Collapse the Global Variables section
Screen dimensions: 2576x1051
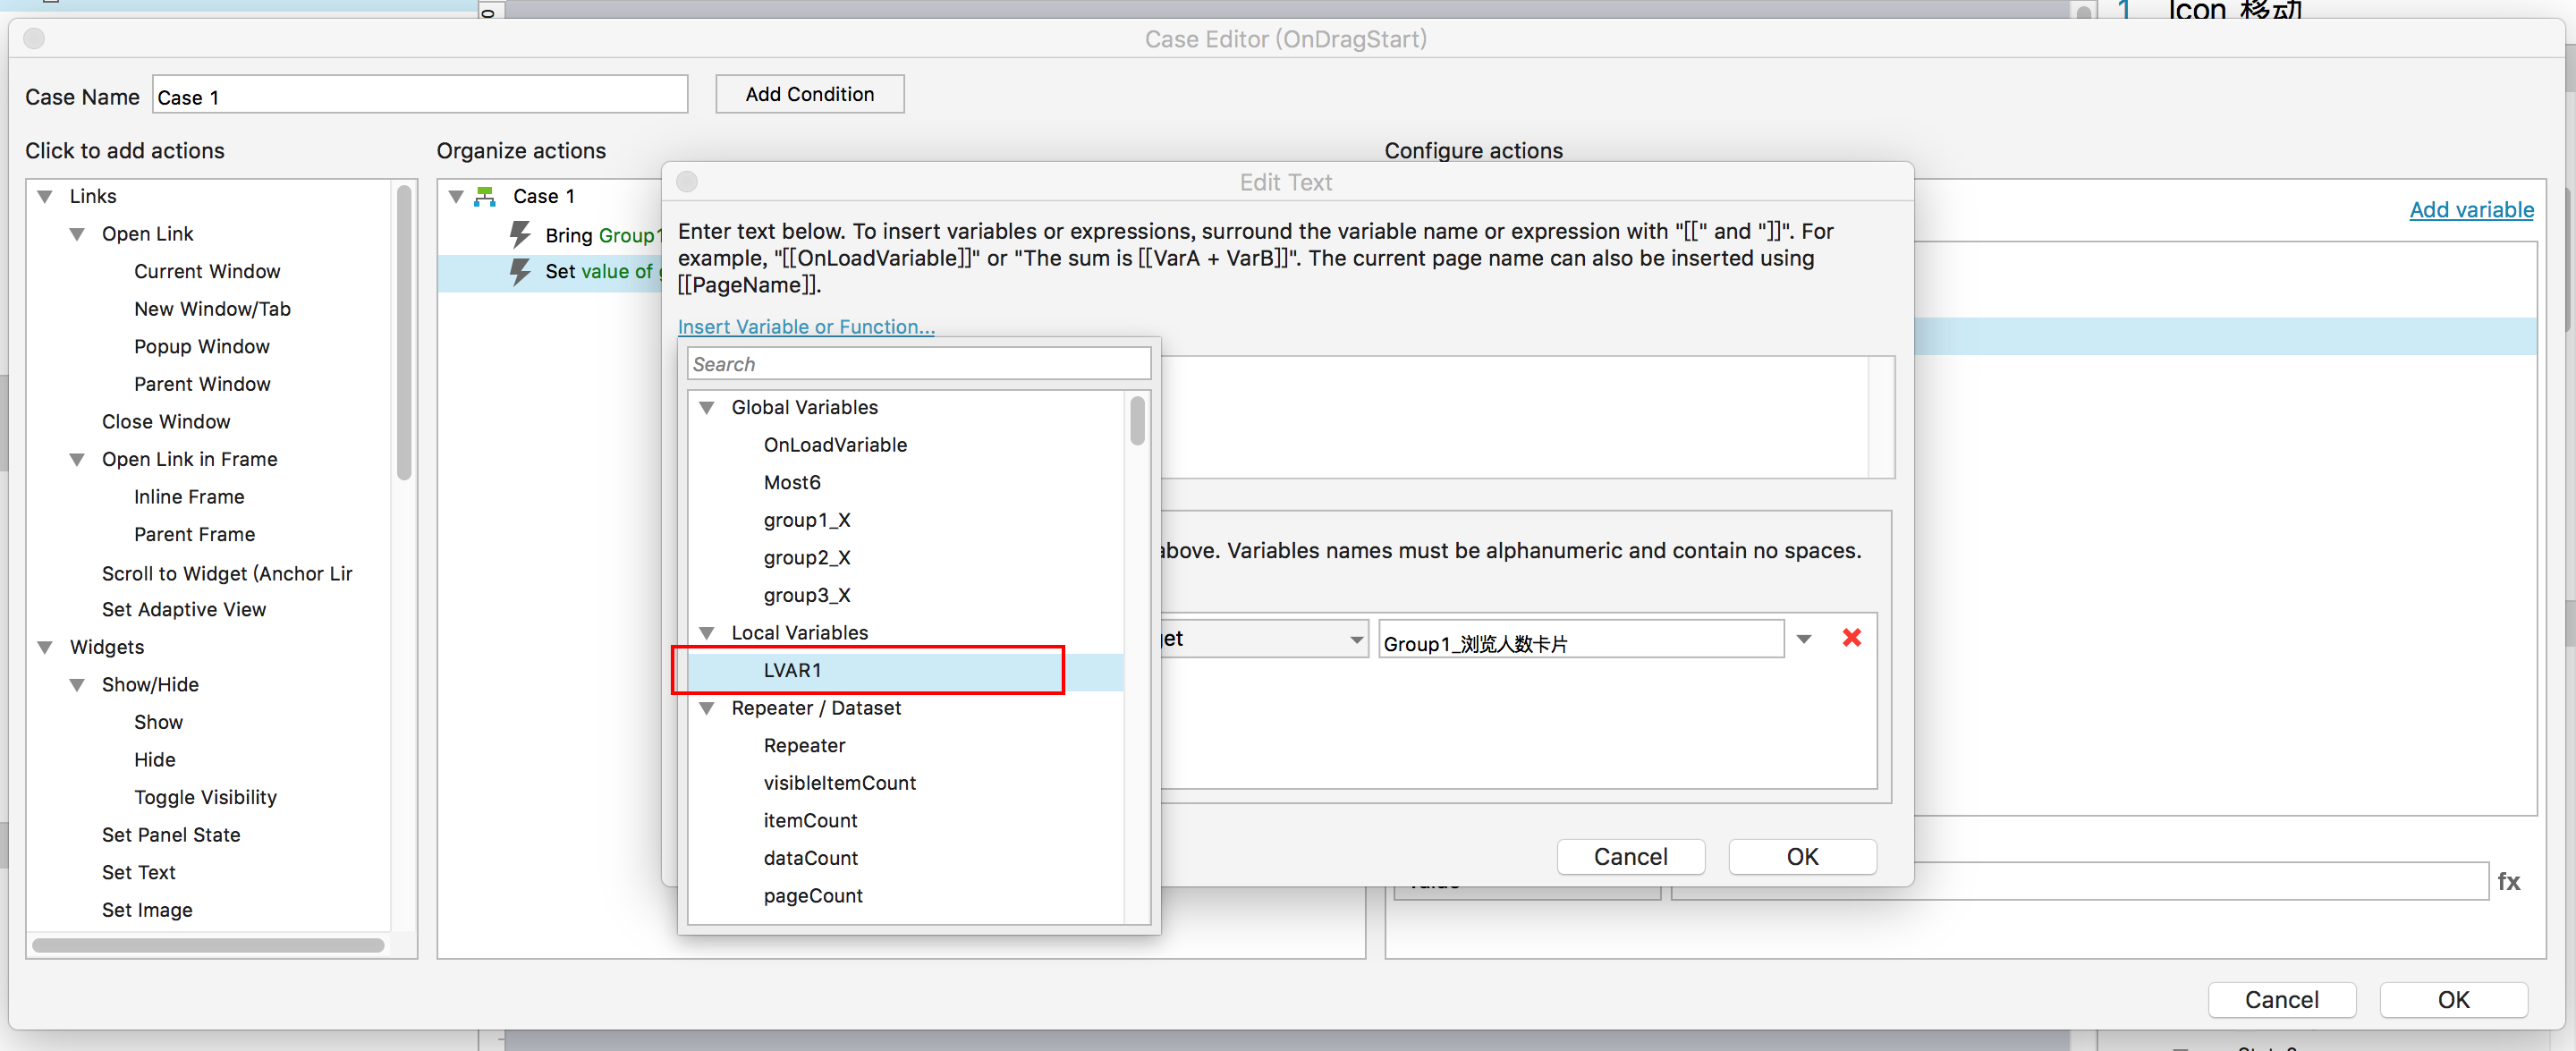click(x=707, y=408)
